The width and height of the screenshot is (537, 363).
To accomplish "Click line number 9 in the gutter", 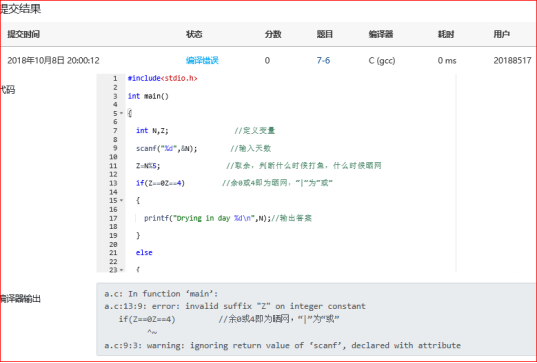I will 115,148.
